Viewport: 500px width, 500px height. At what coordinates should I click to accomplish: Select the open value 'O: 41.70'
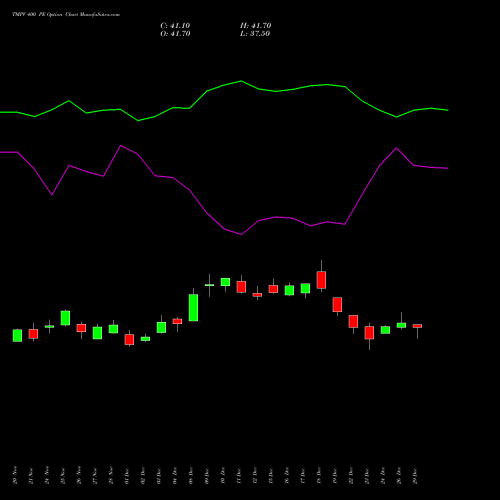[175, 34]
